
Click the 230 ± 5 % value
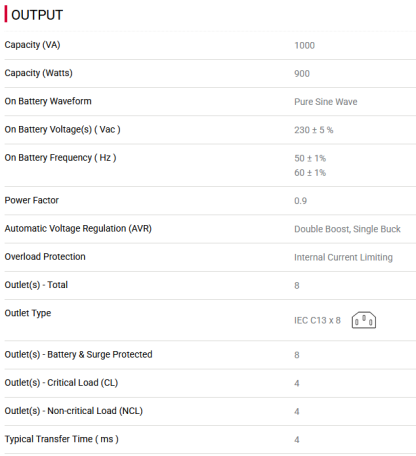314,130
